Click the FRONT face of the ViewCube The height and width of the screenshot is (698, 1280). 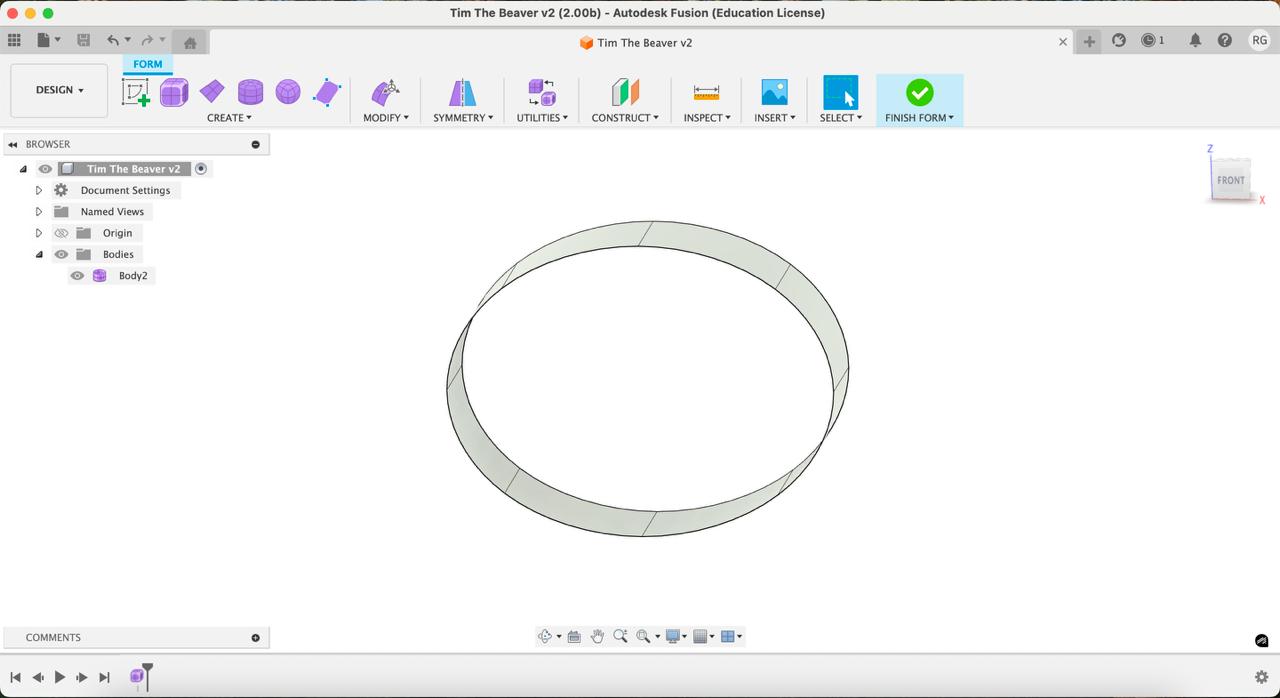1230,181
